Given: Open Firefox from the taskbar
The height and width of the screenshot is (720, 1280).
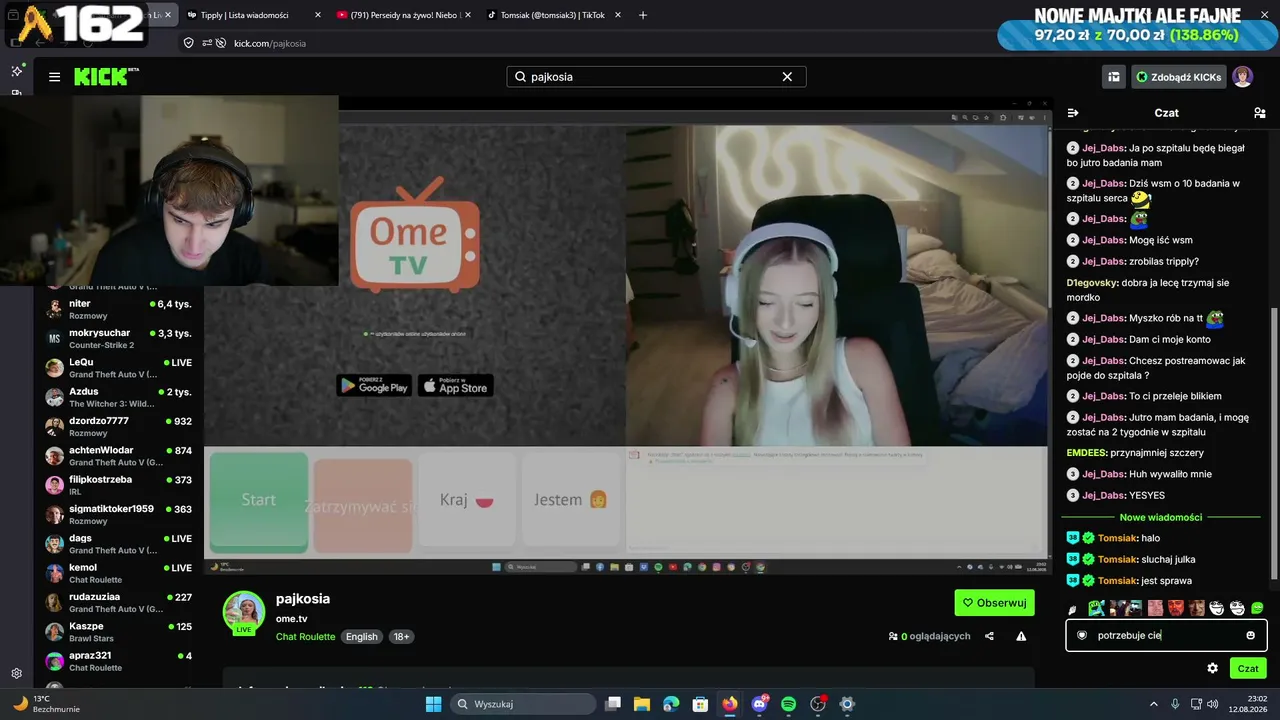Looking at the screenshot, I should pos(730,704).
